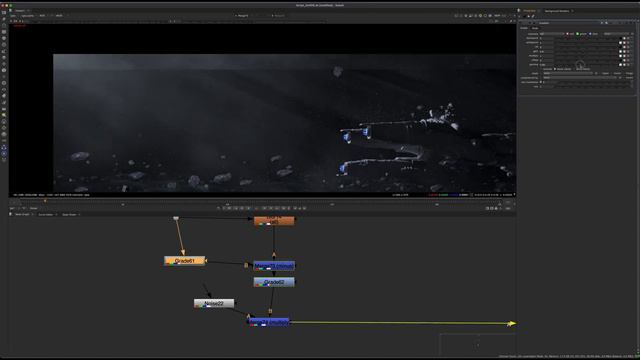Open the Viewer1 tab
The height and width of the screenshot is (360, 640).
(x=20, y=10)
